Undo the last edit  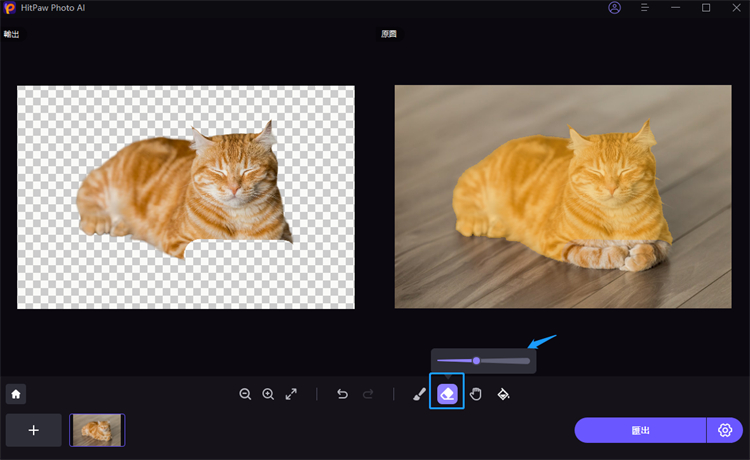342,394
